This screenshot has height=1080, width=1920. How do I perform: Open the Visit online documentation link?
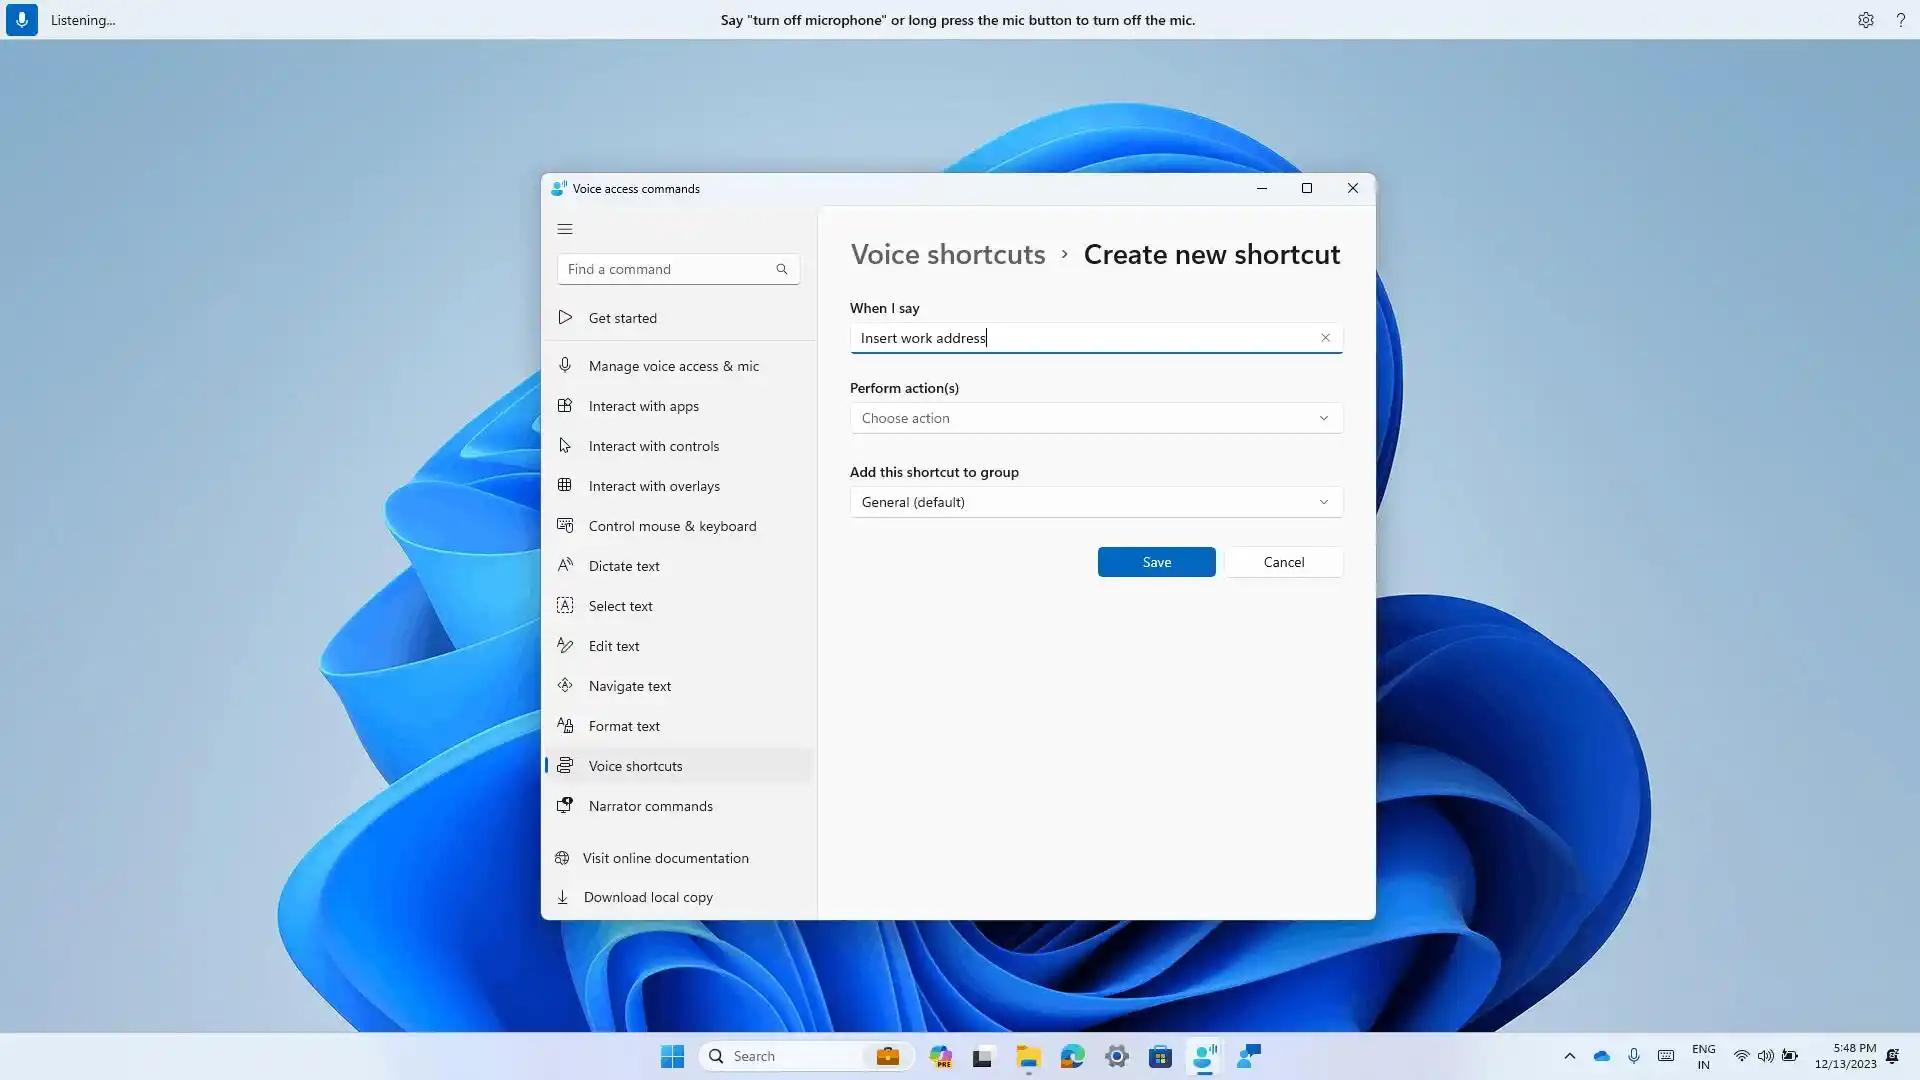pyautogui.click(x=667, y=858)
